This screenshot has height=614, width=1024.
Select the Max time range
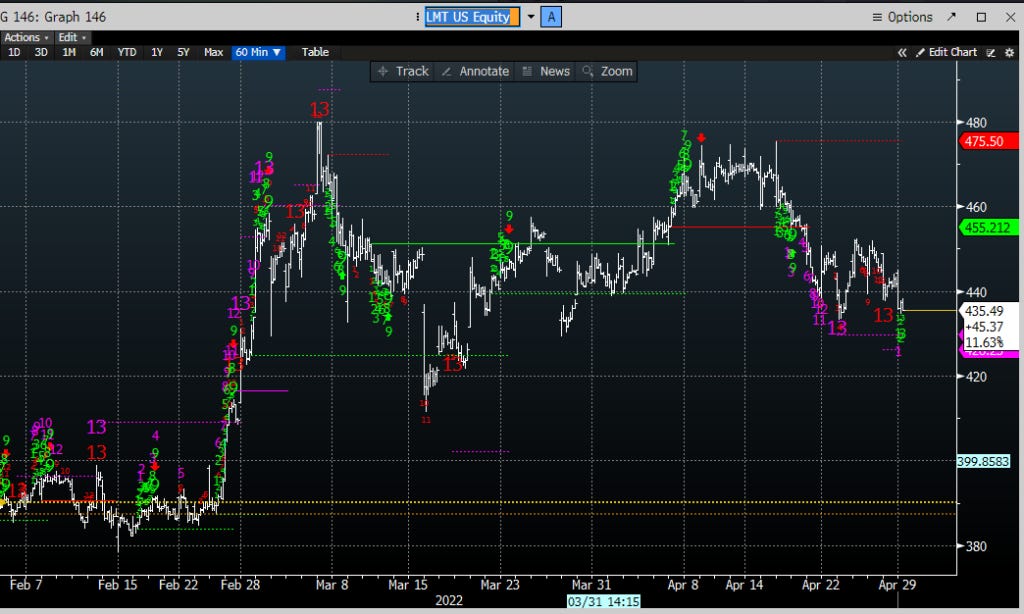(214, 52)
